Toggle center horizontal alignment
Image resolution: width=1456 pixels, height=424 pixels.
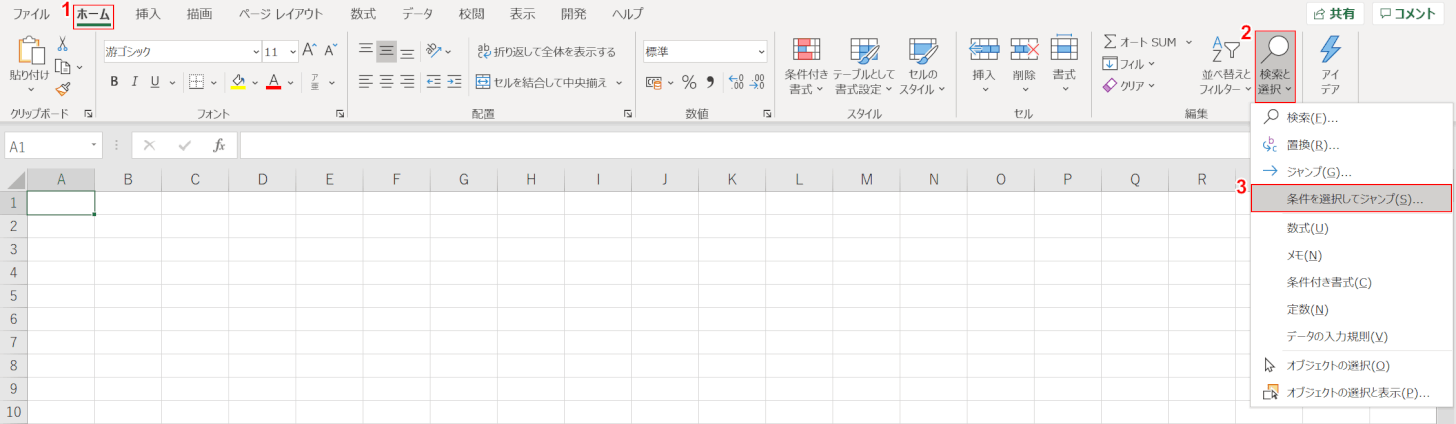386,82
